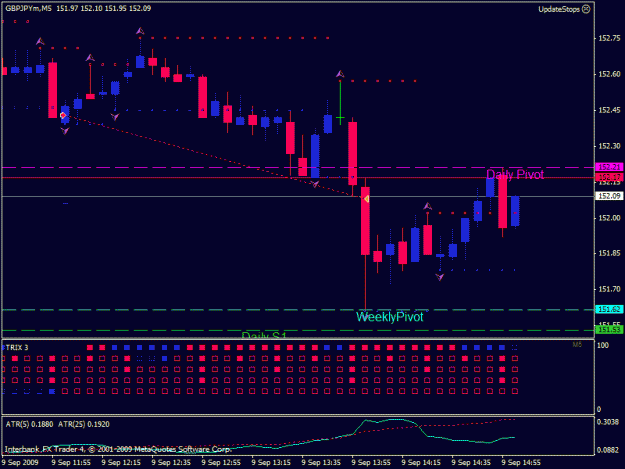
Task: Click the 9 Sep 12:55 time label
Action: [x=221, y=463]
